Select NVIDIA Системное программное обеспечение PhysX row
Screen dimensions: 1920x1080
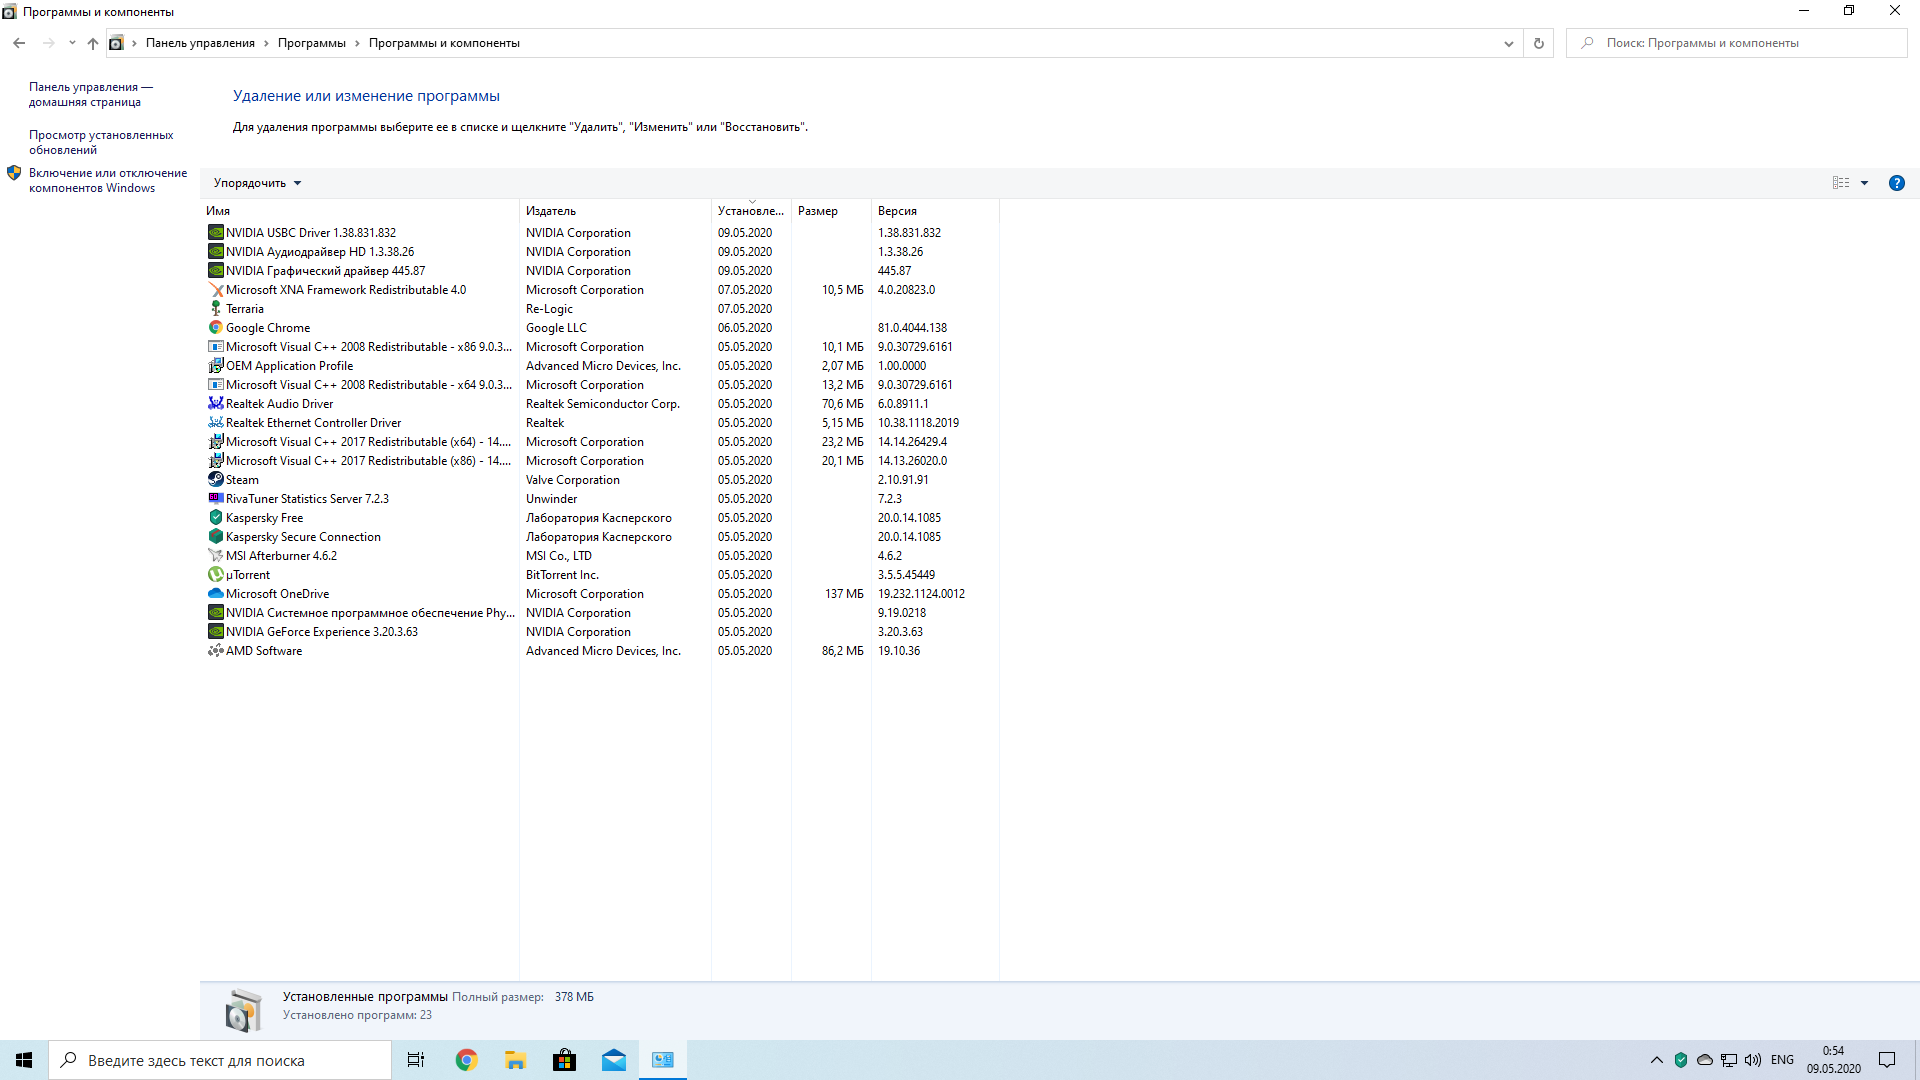click(x=600, y=612)
